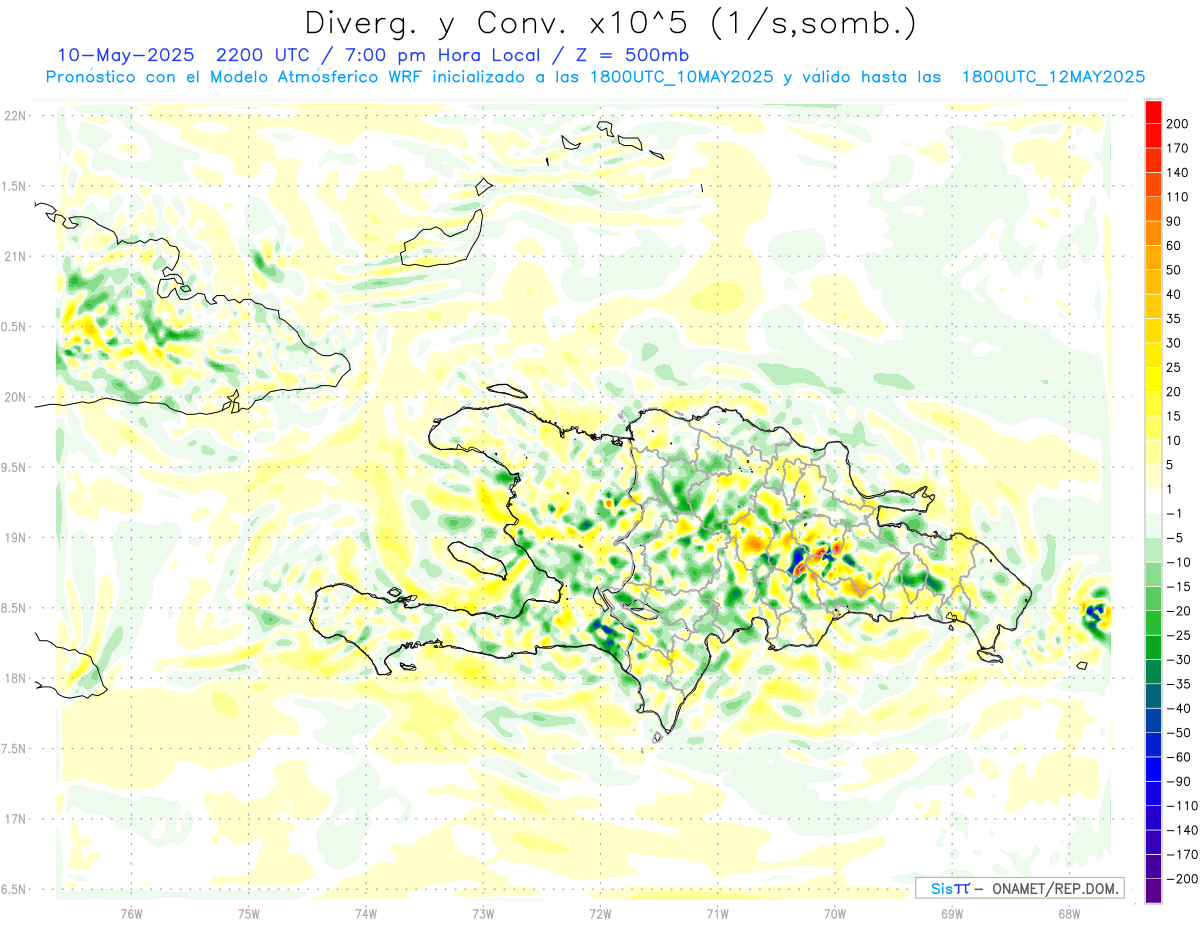The width and height of the screenshot is (1200, 927).
Task: Click the '8.5N' latitude axis label
Action: [14, 608]
